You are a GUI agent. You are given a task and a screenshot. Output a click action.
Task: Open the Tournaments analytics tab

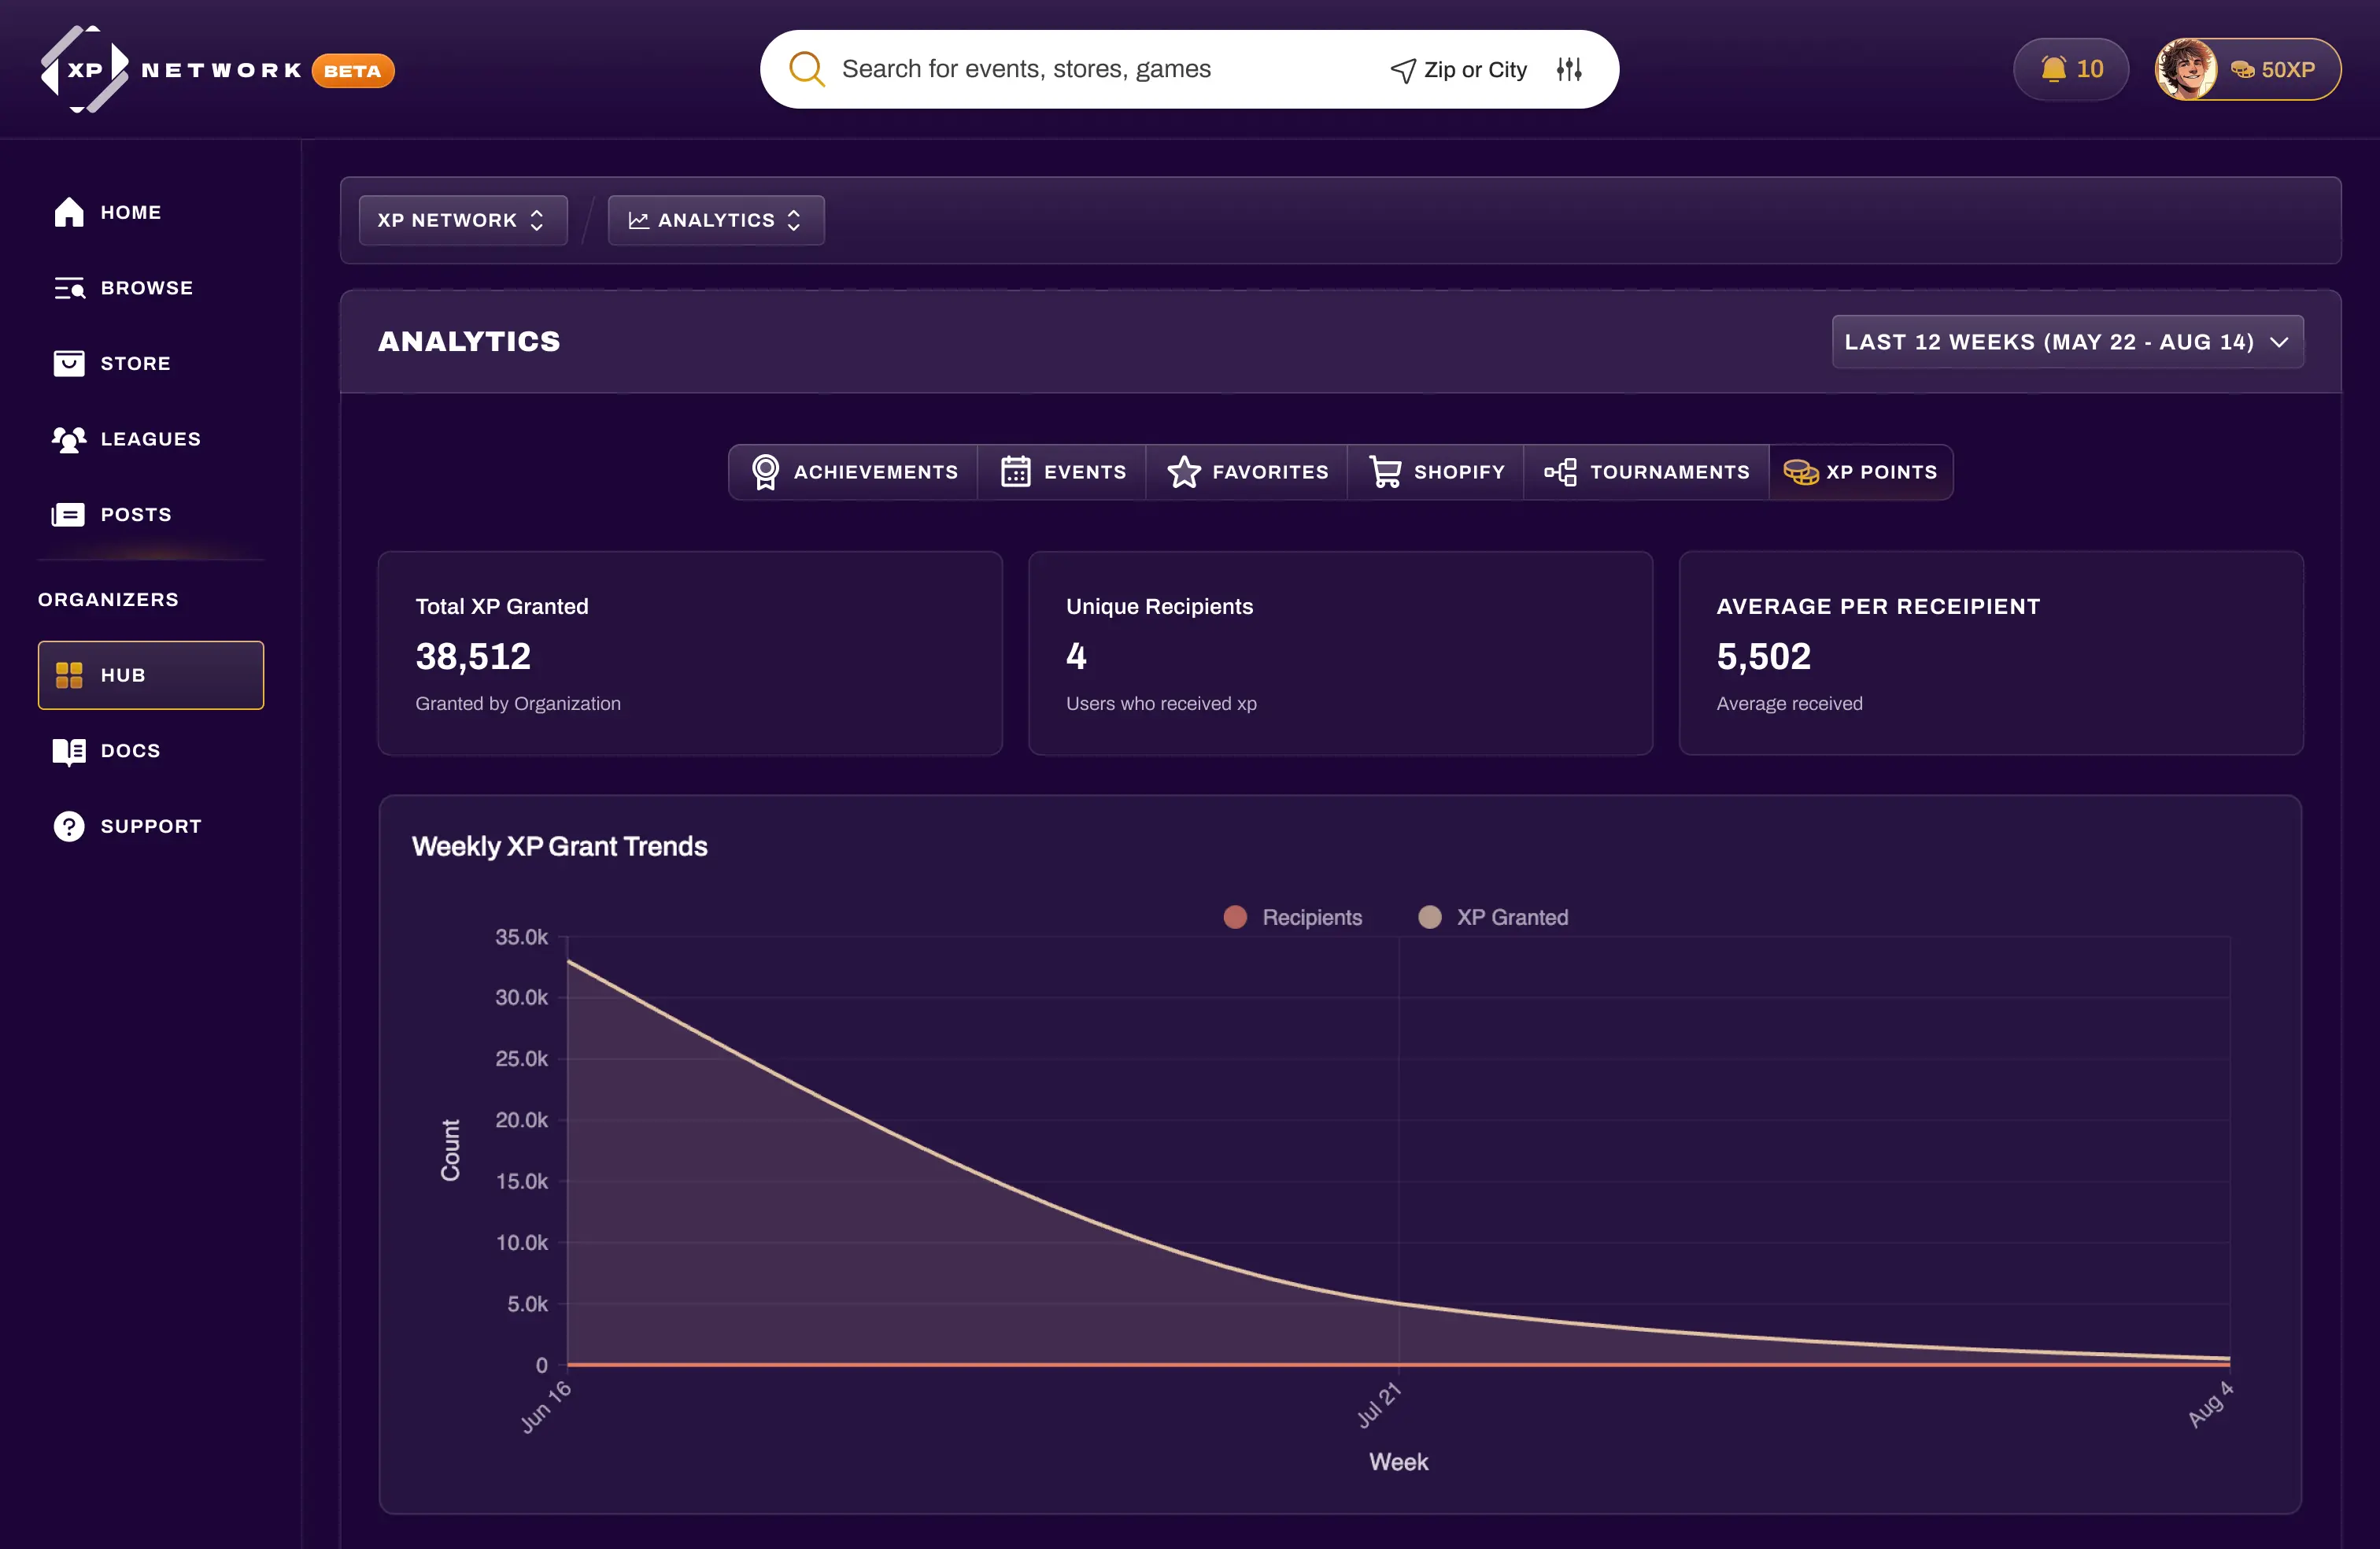click(x=1646, y=471)
